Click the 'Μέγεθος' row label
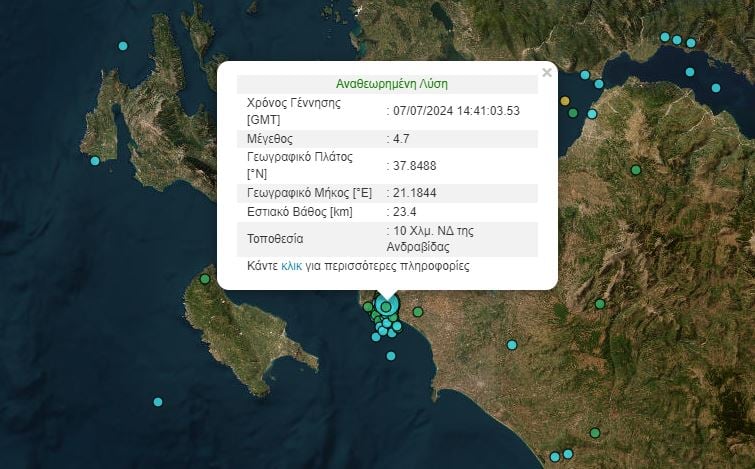 [x=270, y=139]
